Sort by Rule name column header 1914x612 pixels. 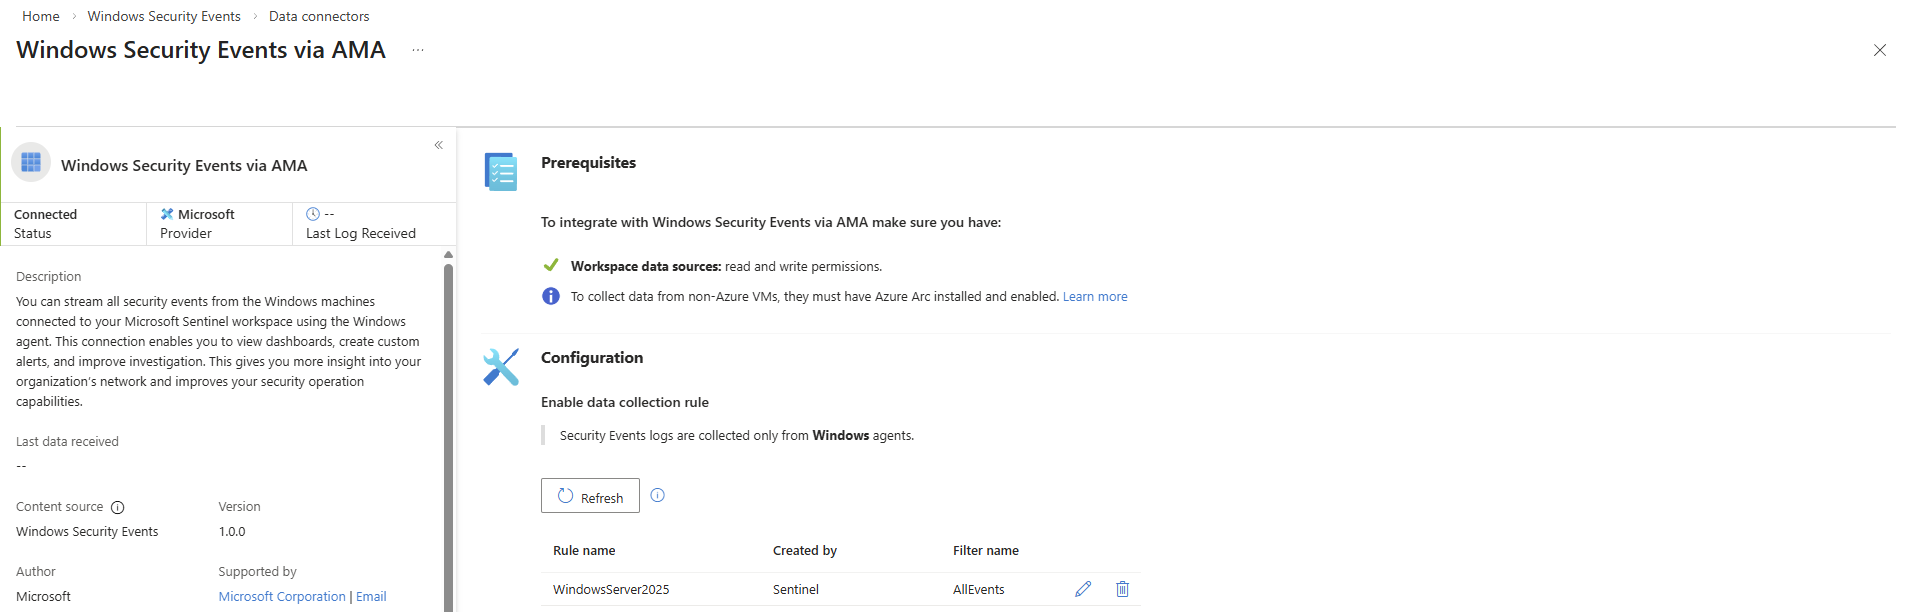(584, 551)
